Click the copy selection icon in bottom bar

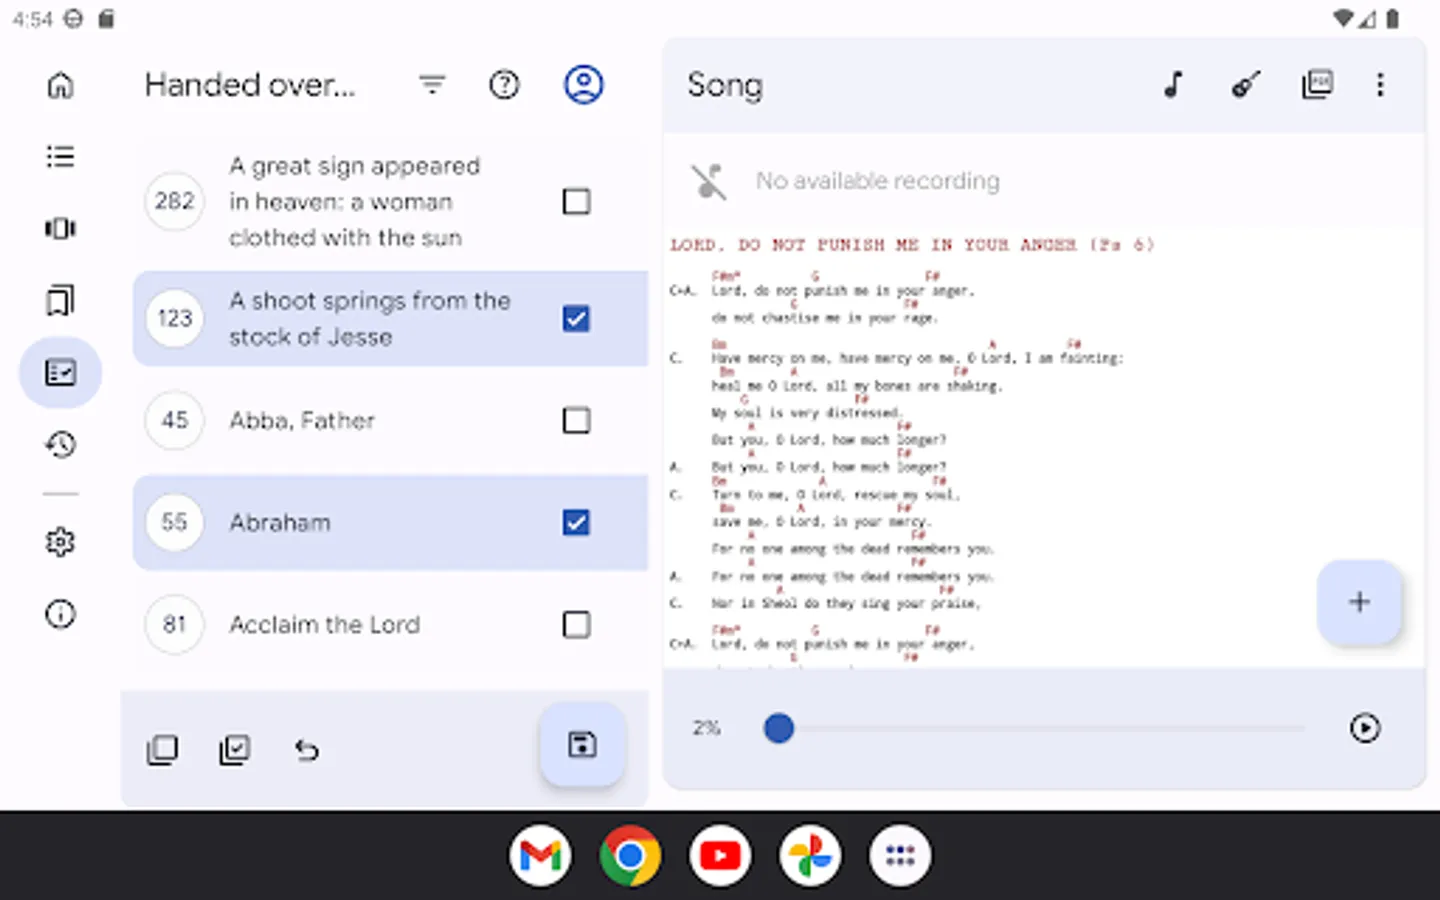(x=162, y=750)
